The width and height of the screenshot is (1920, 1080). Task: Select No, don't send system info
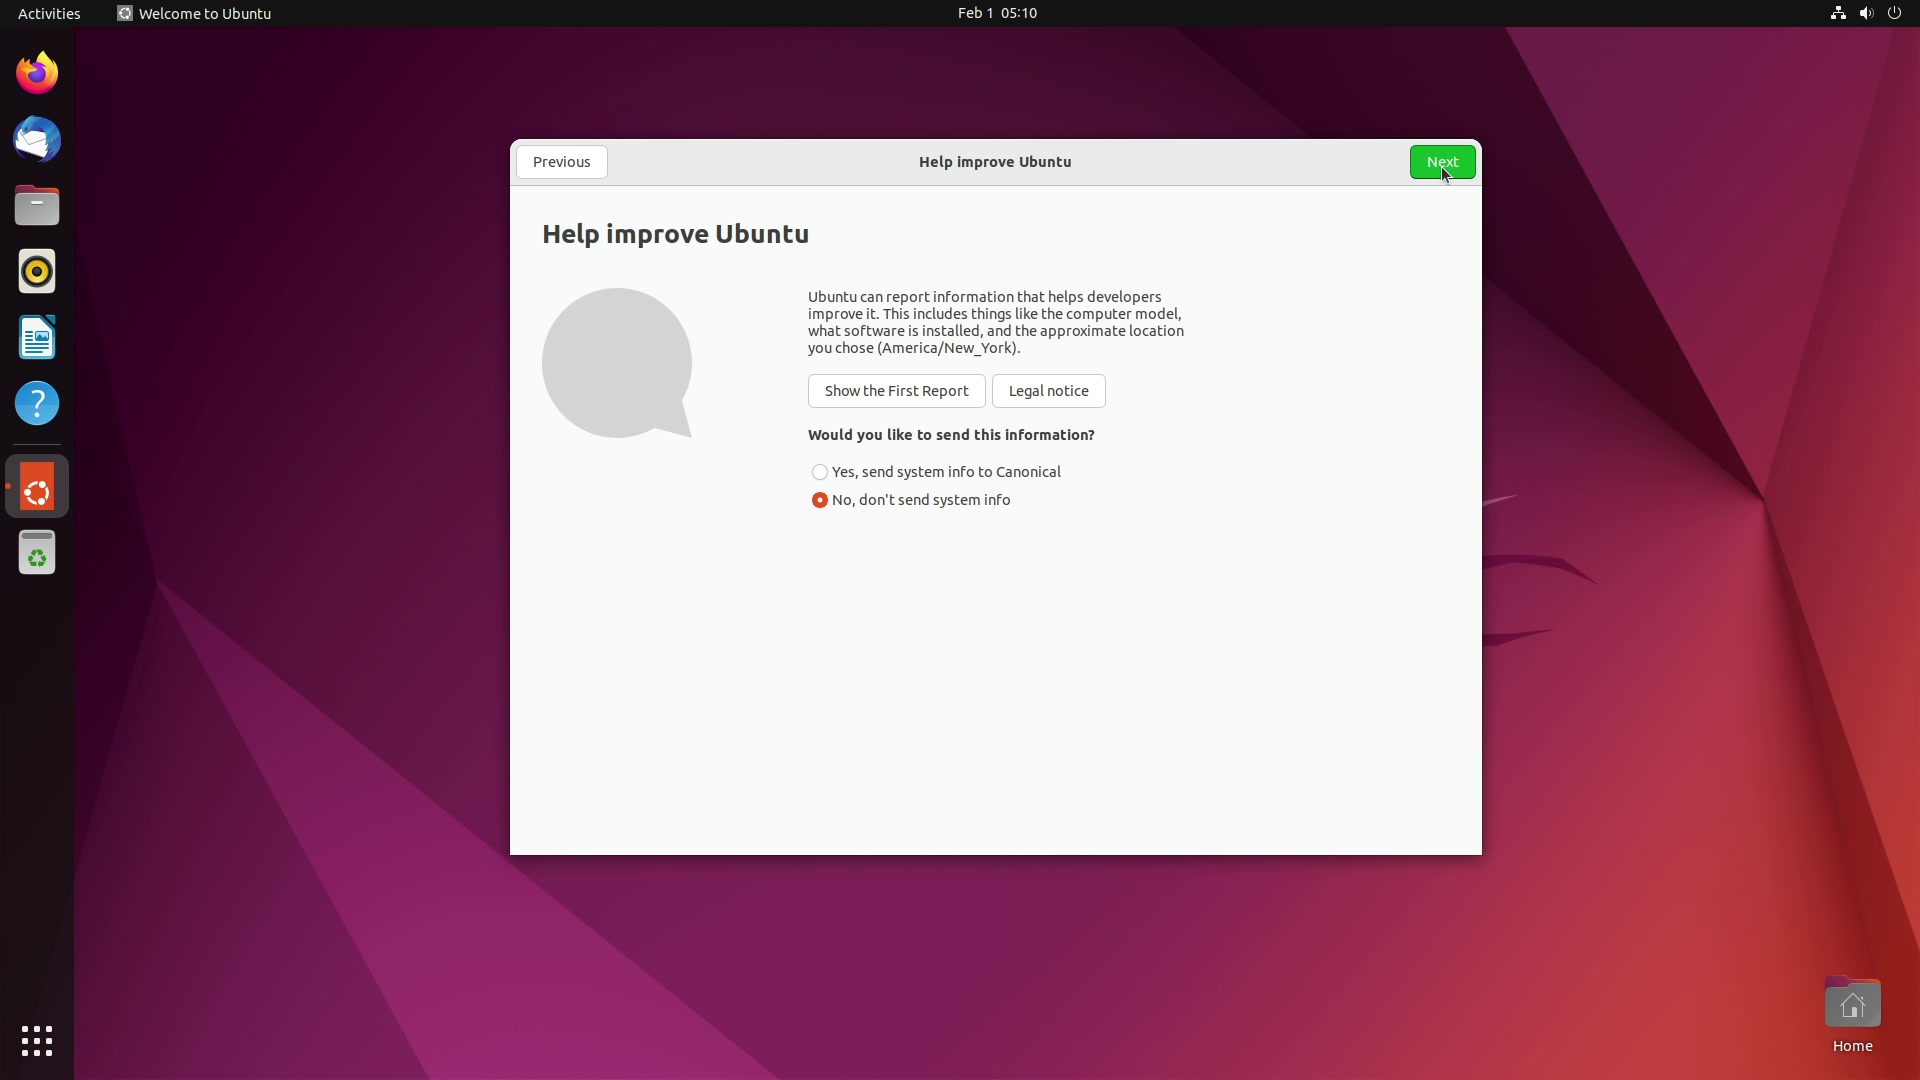point(911,500)
